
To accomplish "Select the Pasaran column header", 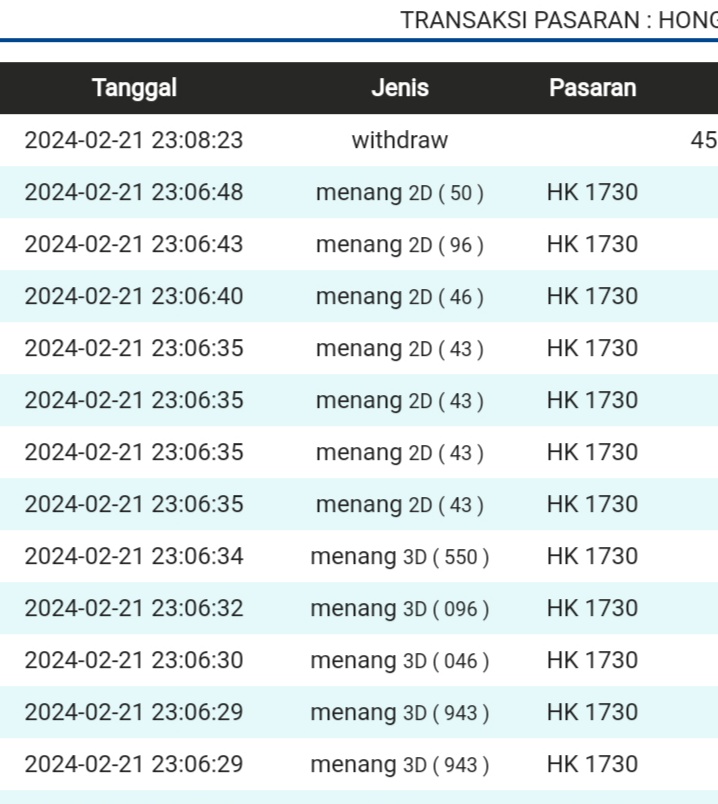I will pyautogui.click(x=592, y=88).
